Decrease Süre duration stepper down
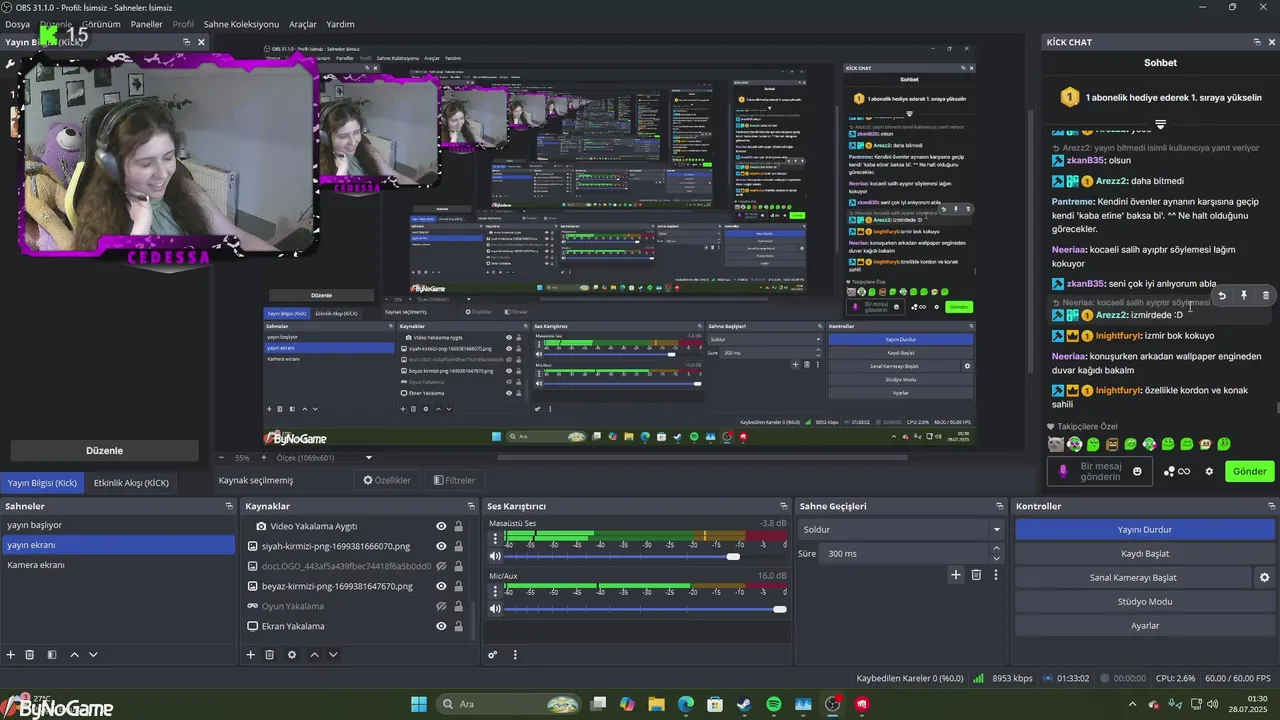This screenshot has width=1280, height=720. (x=996, y=558)
